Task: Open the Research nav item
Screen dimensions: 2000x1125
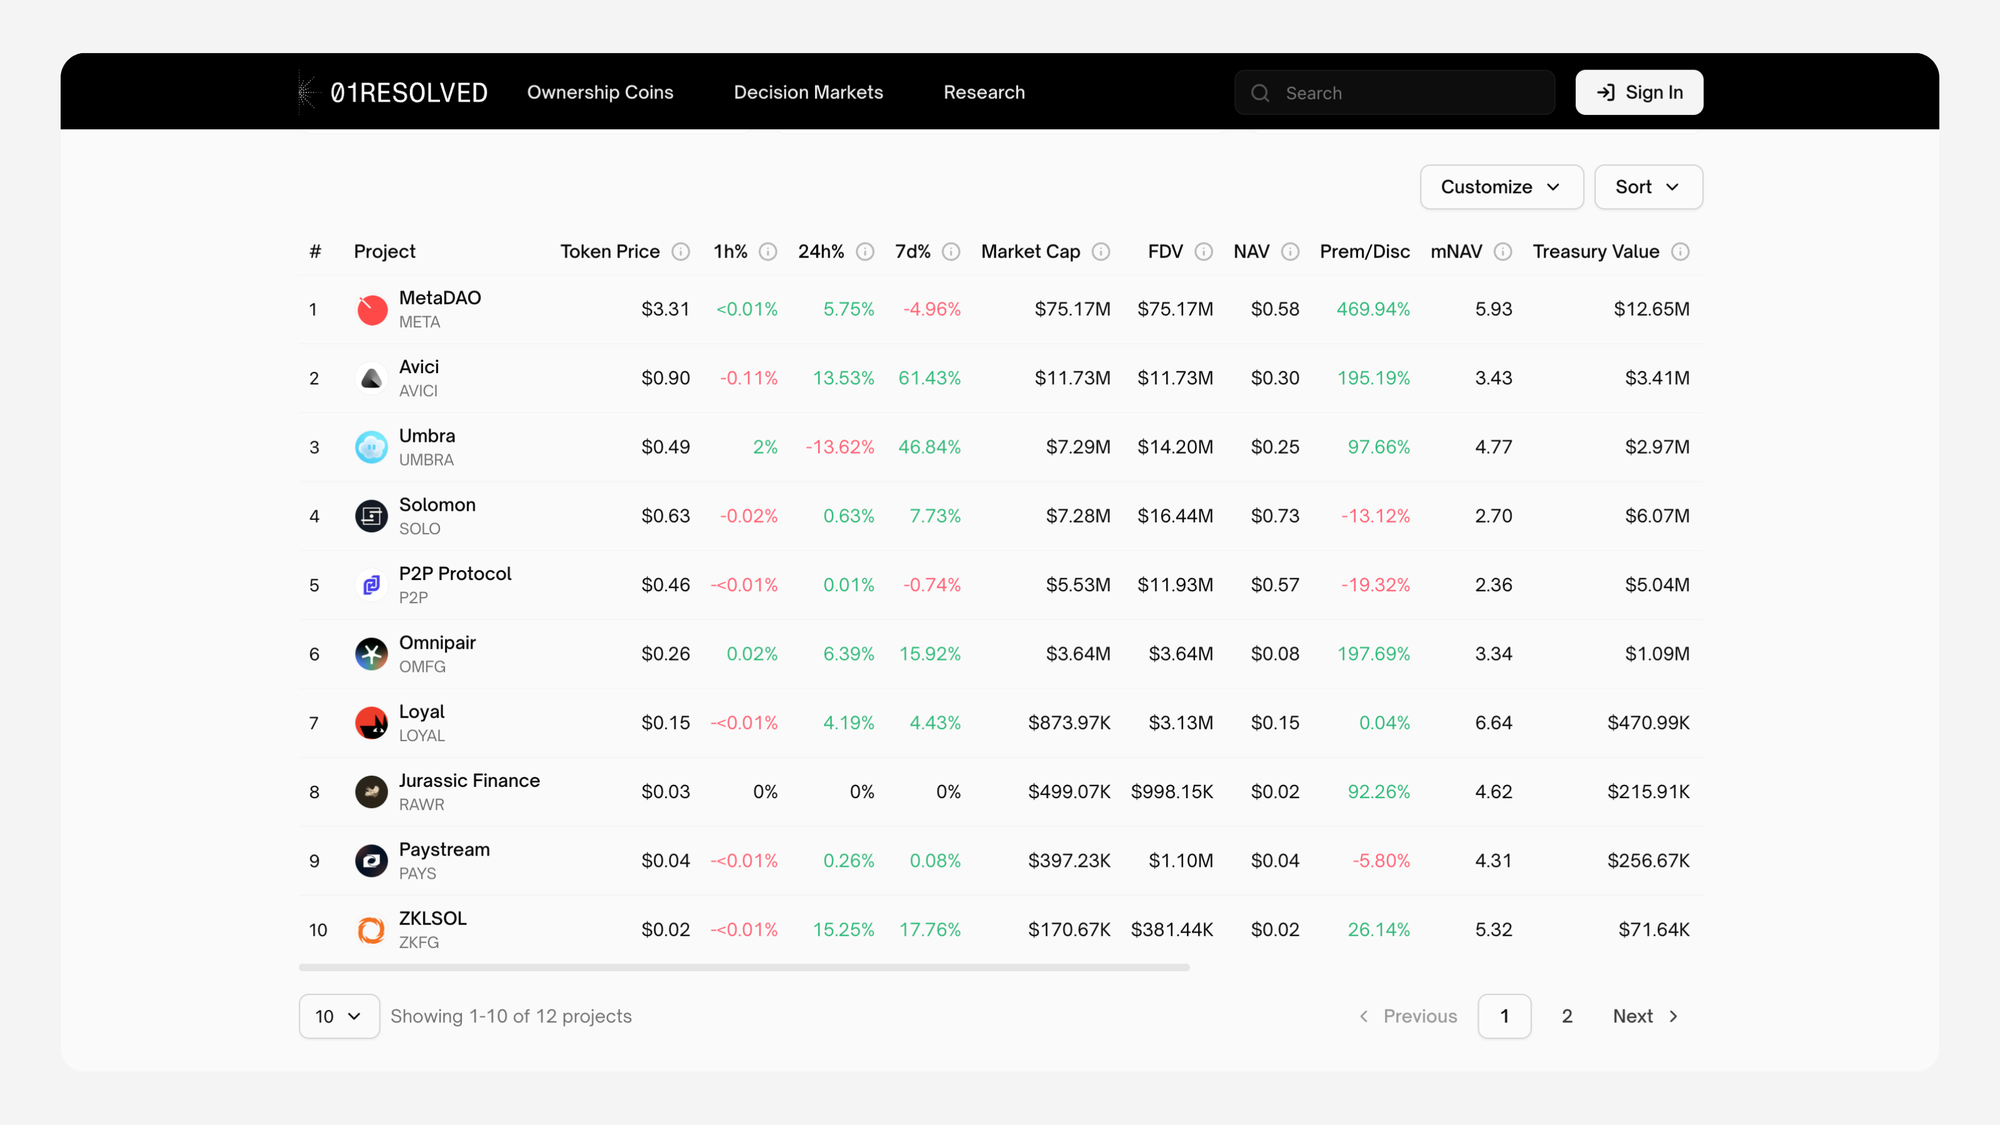Action: [984, 92]
